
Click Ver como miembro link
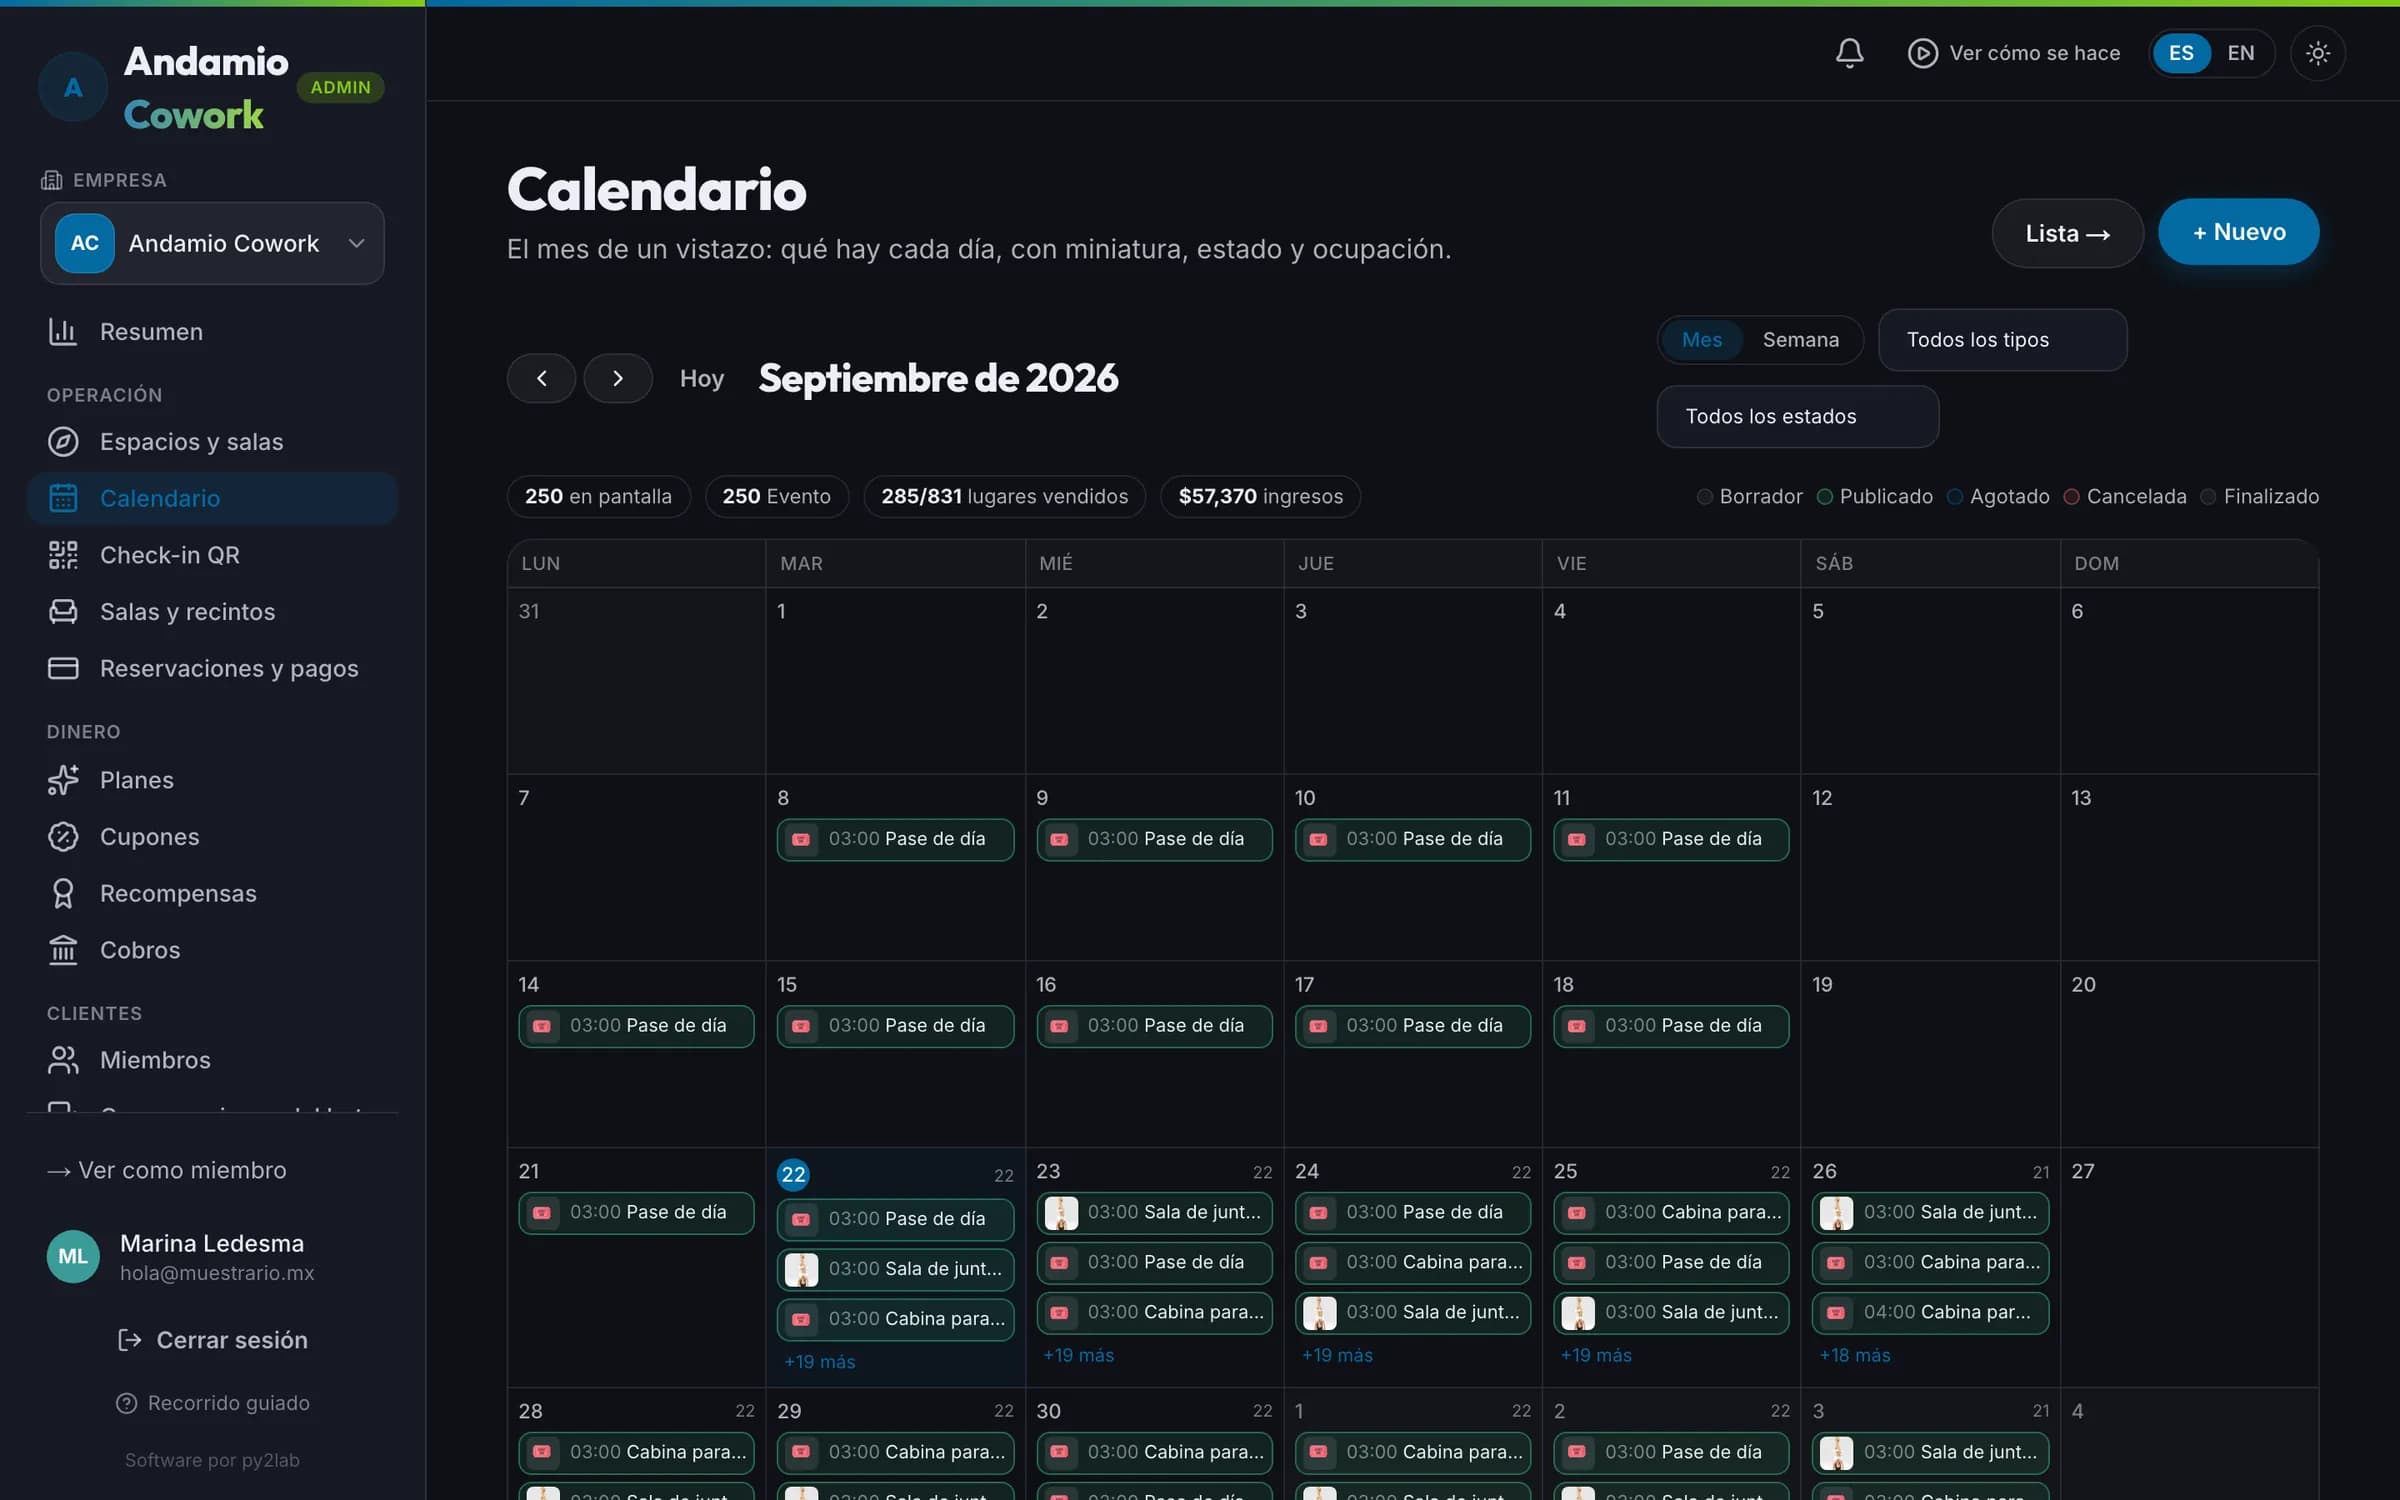click(x=166, y=1170)
